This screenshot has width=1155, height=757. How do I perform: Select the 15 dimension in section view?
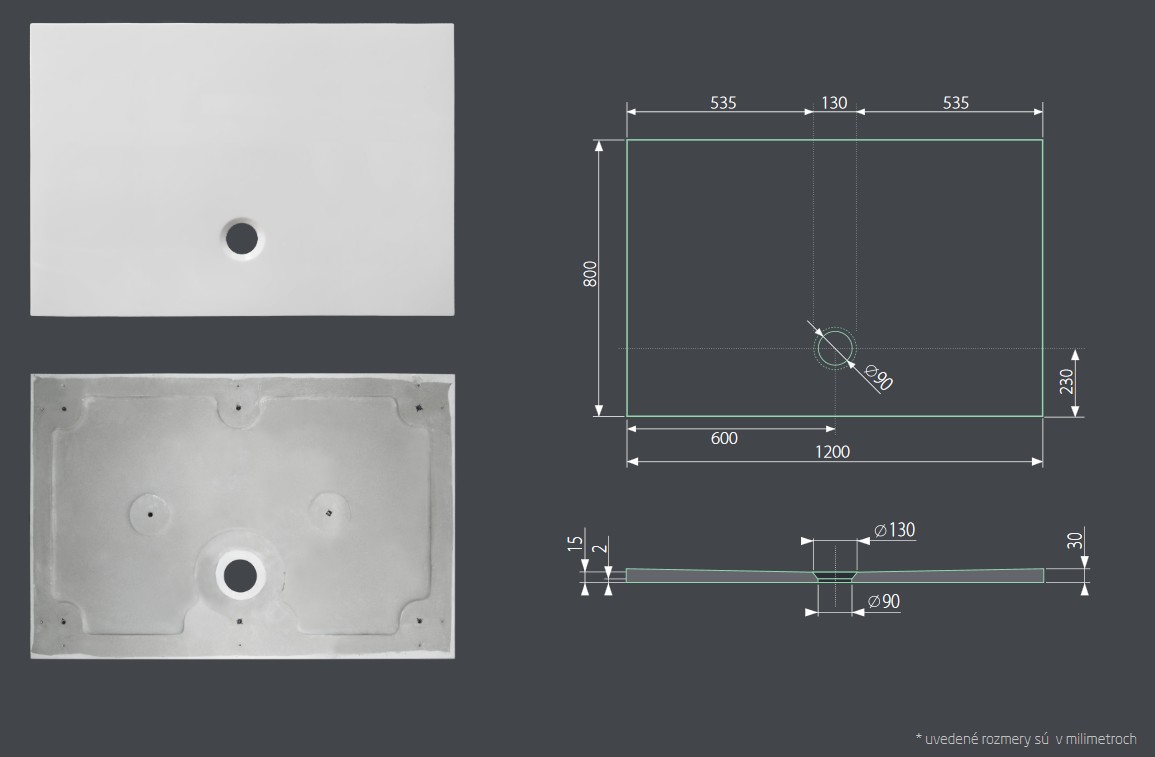click(x=573, y=545)
